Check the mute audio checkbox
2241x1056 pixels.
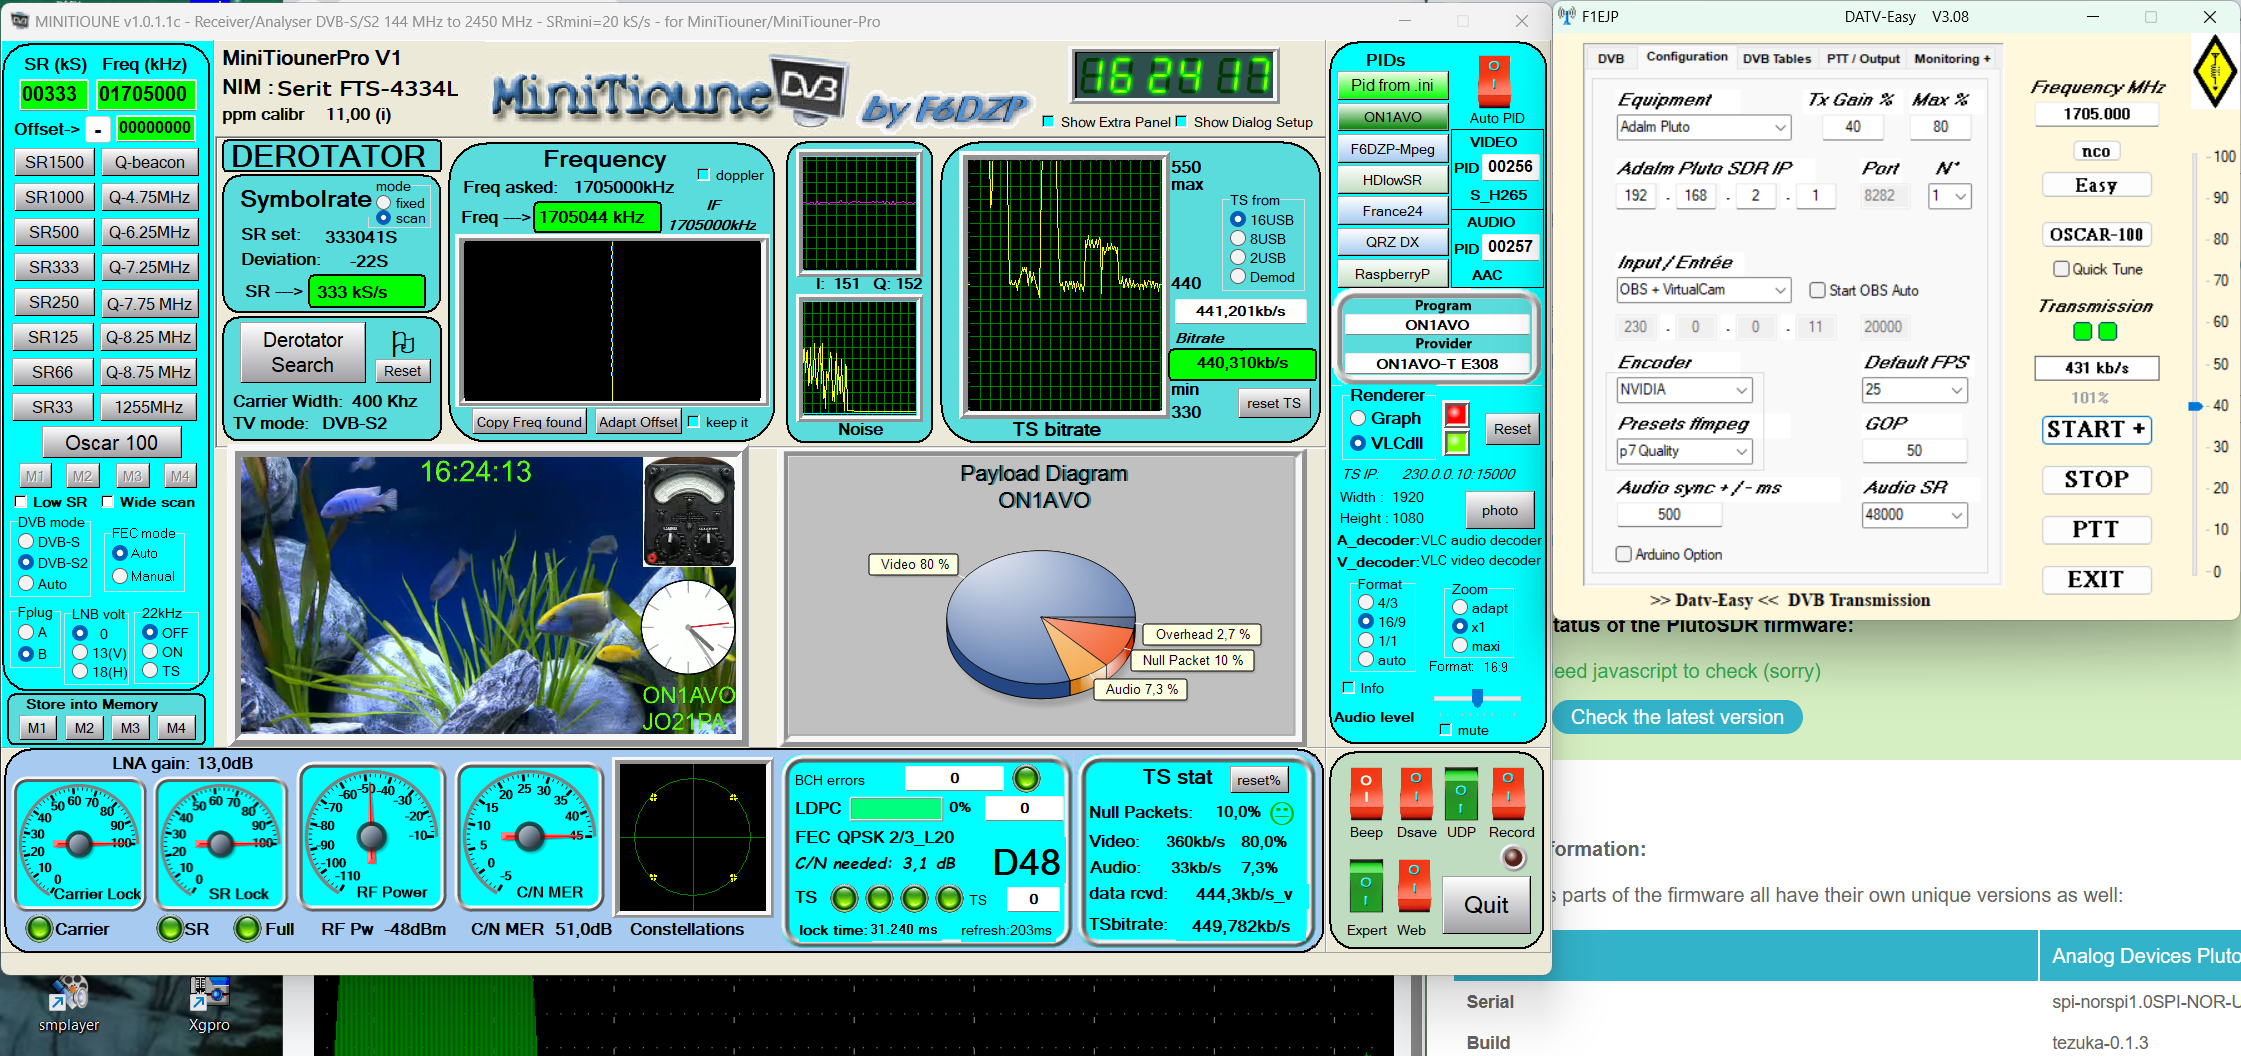(1445, 730)
